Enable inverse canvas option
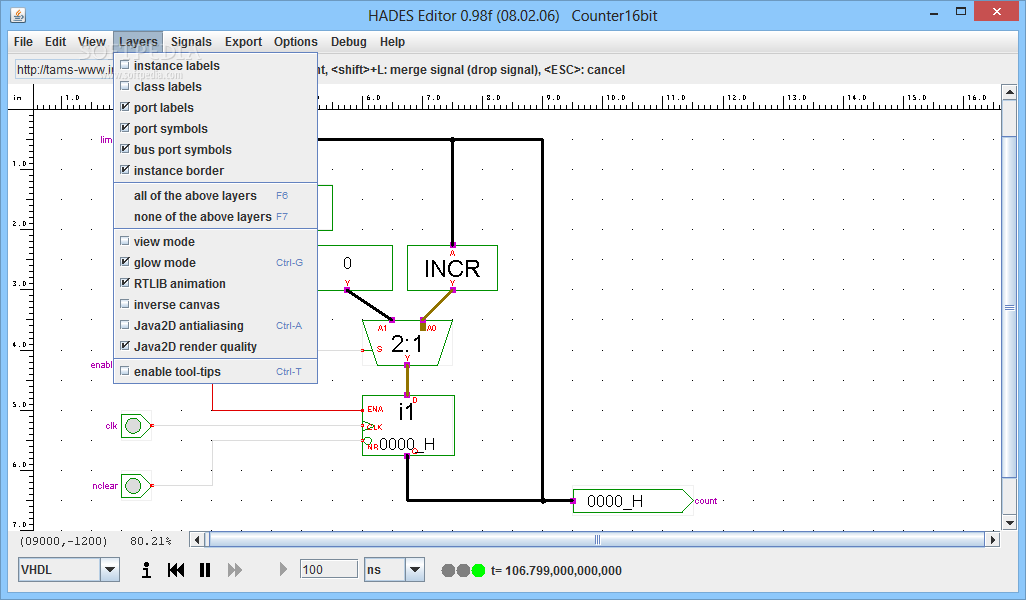 (x=215, y=304)
